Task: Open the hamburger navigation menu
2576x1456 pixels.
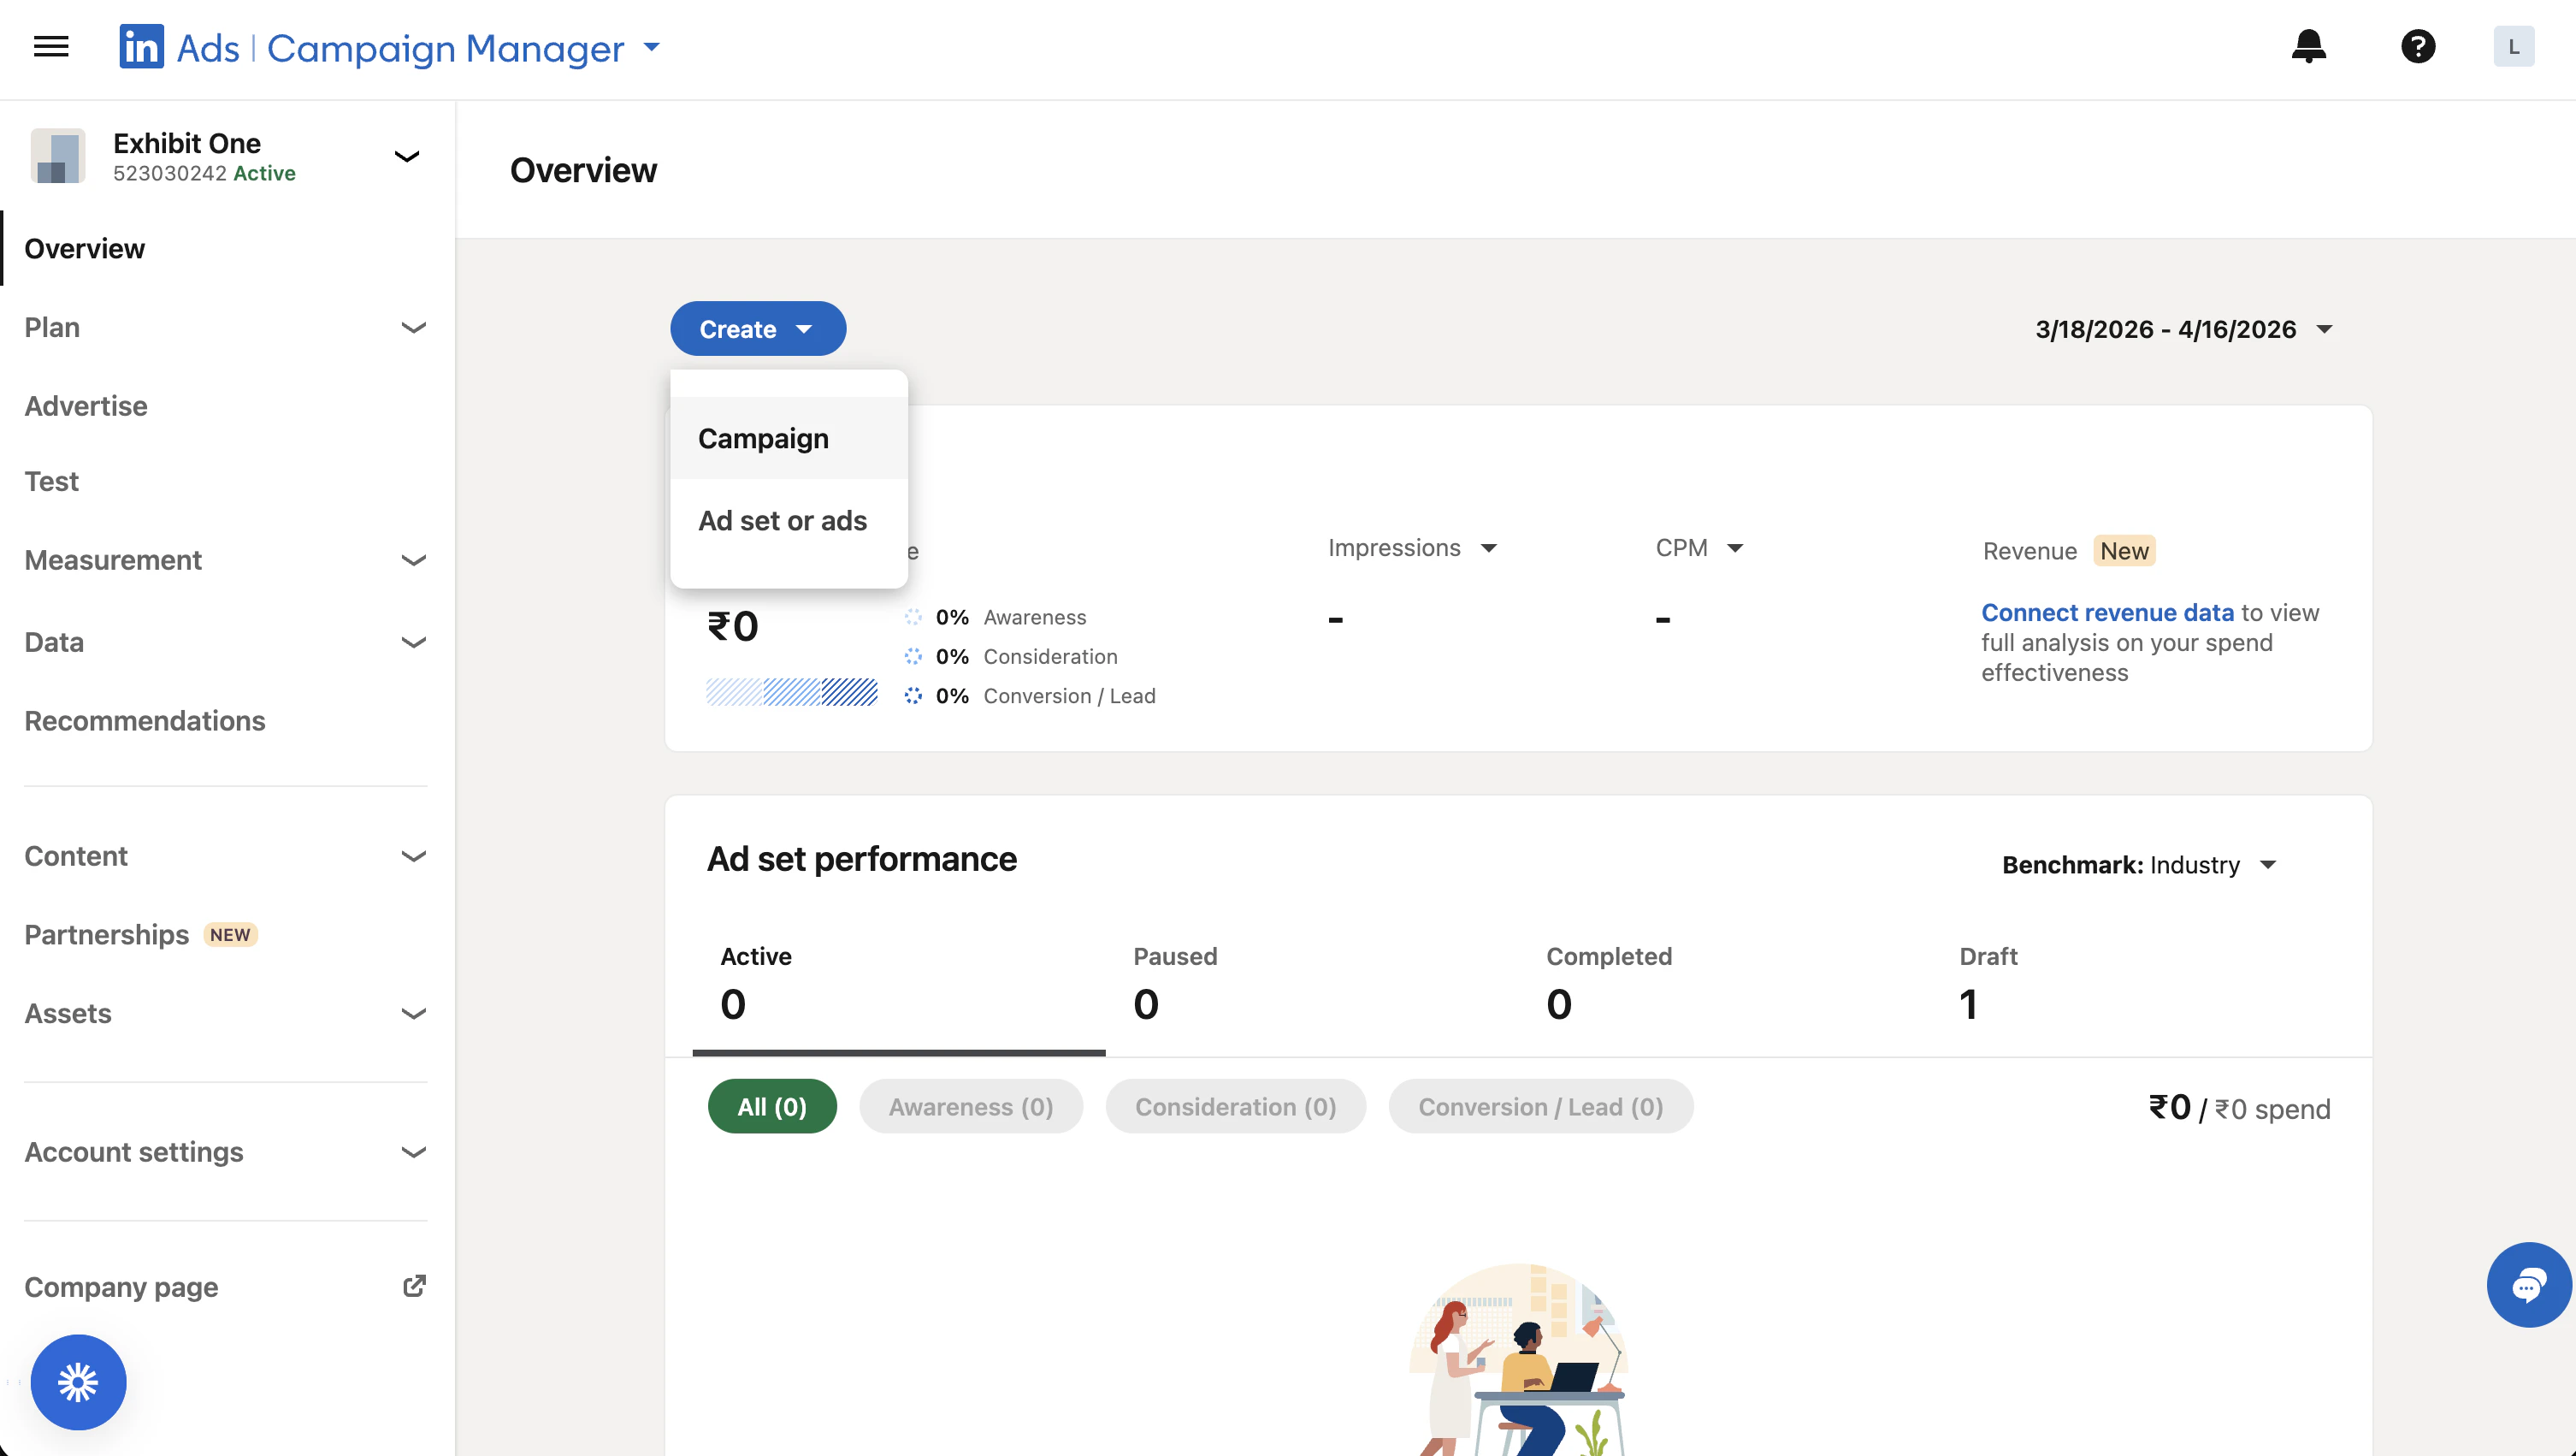Action: click(51, 47)
